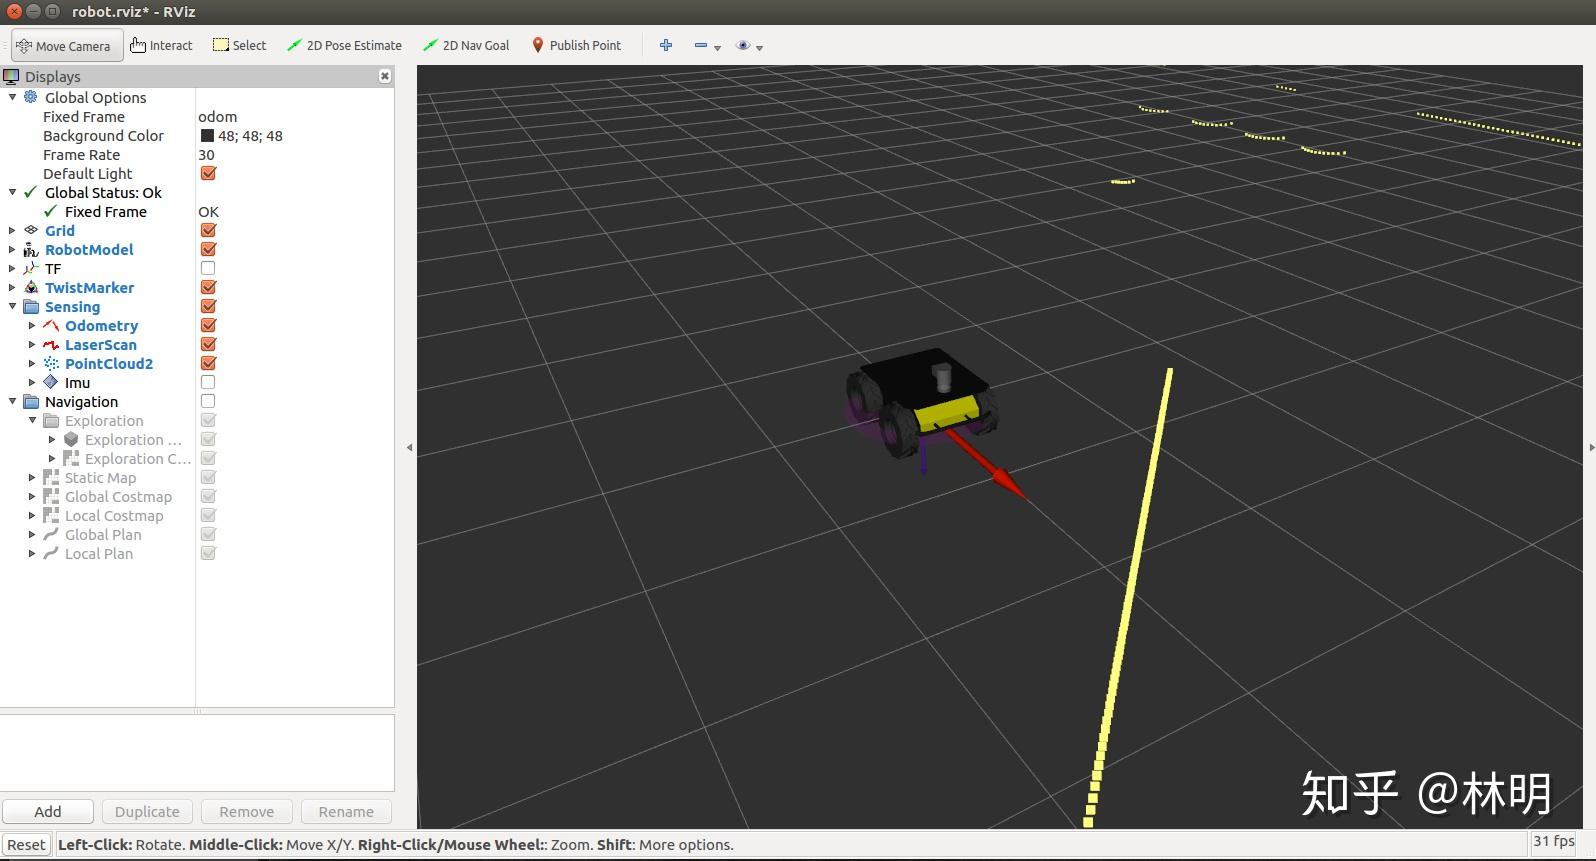Click the TwistMarker display icon
1596x861 pixels.
point(31,287)
